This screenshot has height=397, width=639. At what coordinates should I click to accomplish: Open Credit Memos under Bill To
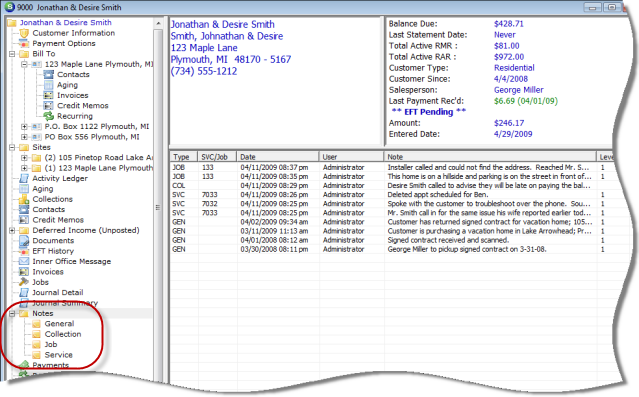click(83, 106)
